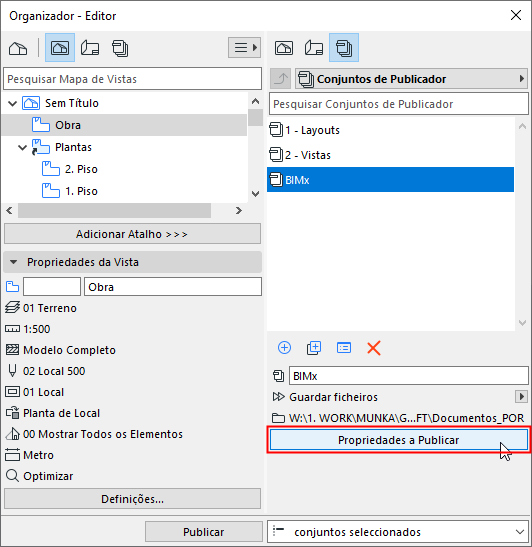Click the Pesquisar Conjuntos de Publicador search field
The image size is (532, 547).
(x=399, y=104)
